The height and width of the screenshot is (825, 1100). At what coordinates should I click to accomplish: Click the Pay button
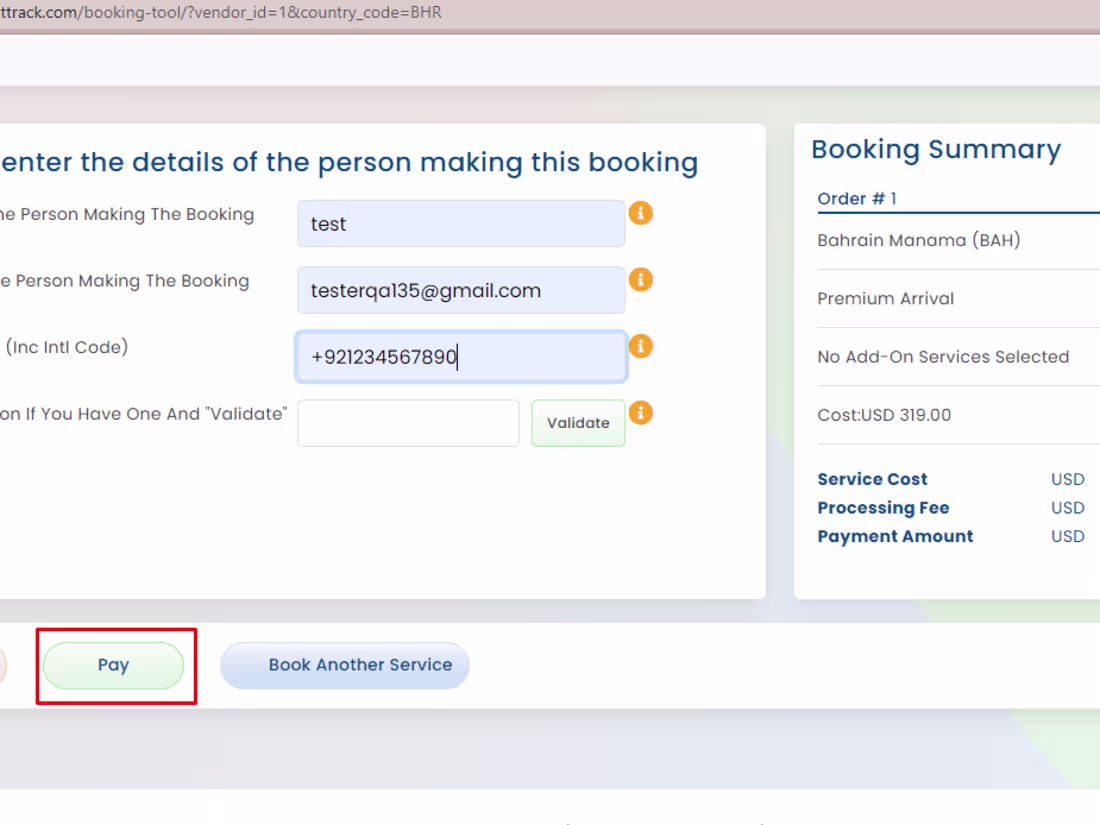click(x=114, y=665)
